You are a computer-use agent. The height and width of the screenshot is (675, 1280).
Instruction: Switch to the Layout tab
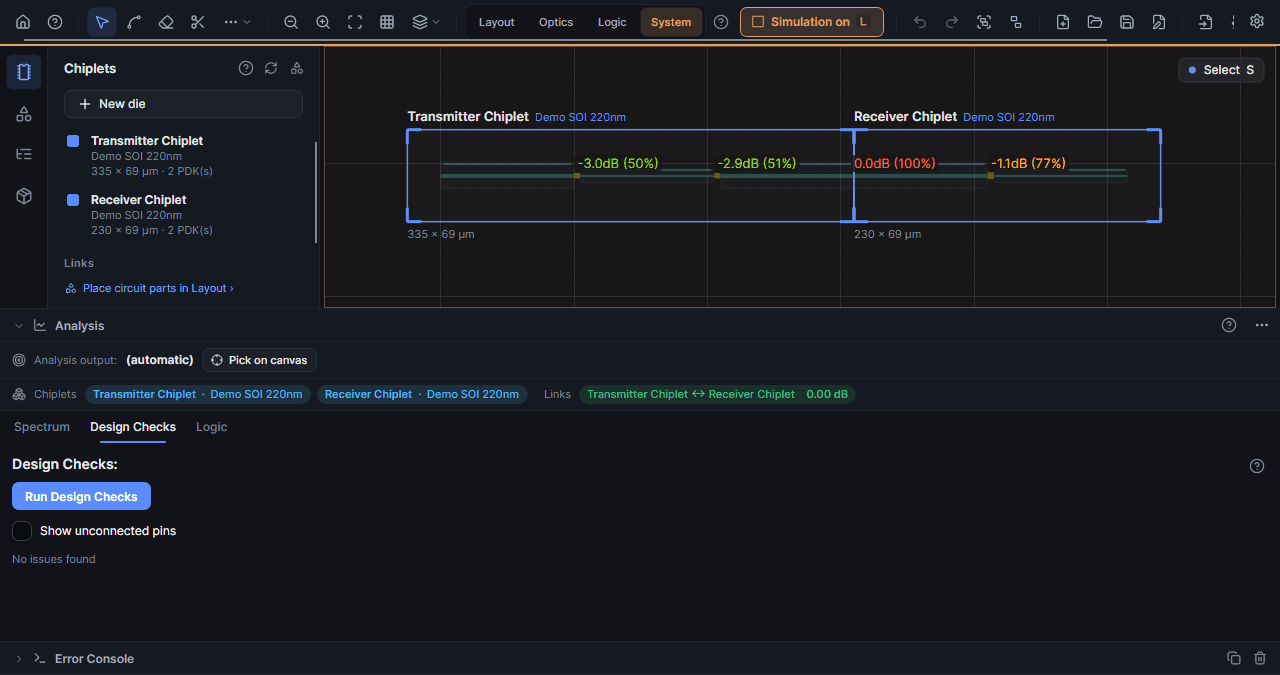tap(497, 22)
